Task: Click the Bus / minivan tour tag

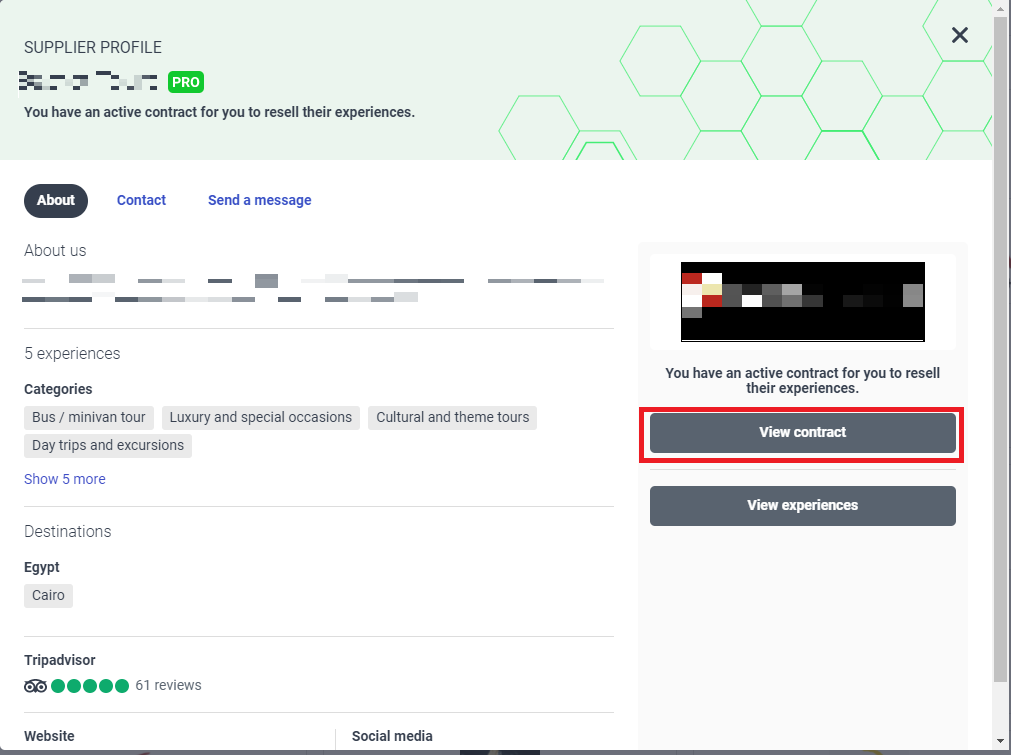Action: 89,417
